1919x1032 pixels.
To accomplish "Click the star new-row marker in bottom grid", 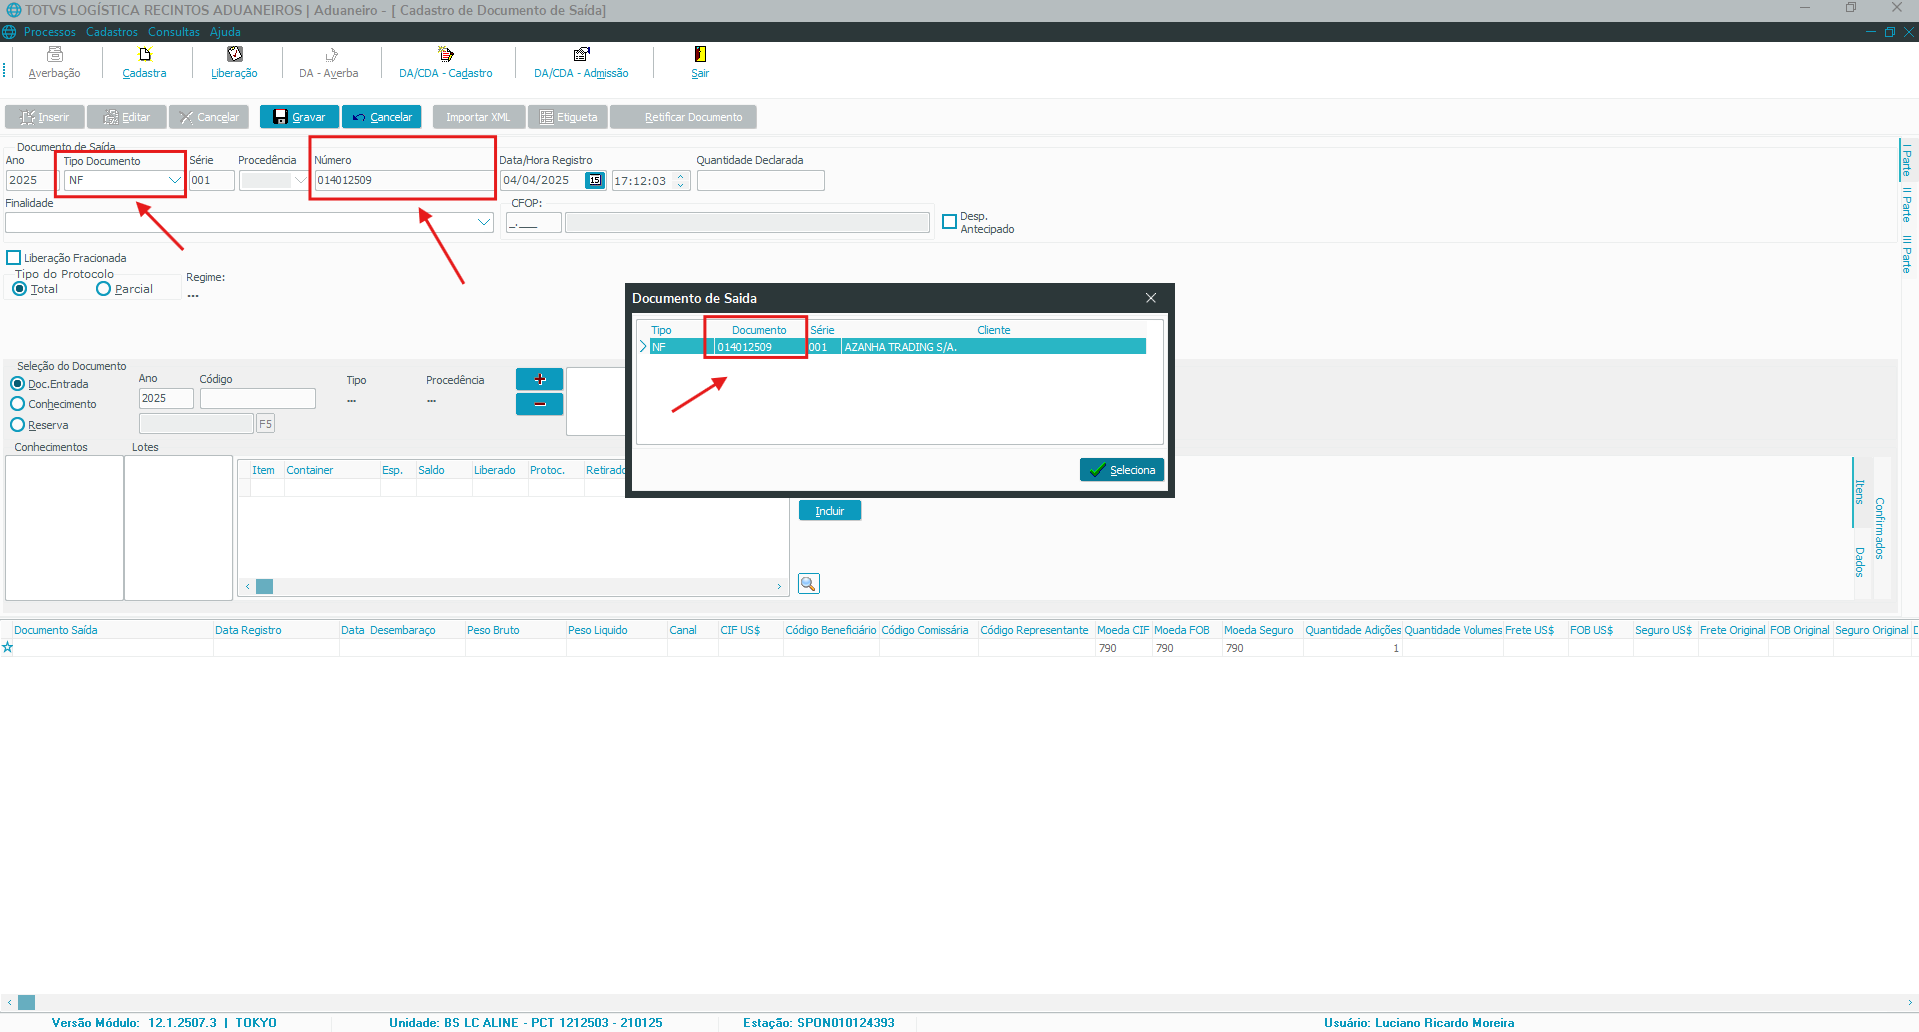I will point(7,648).
